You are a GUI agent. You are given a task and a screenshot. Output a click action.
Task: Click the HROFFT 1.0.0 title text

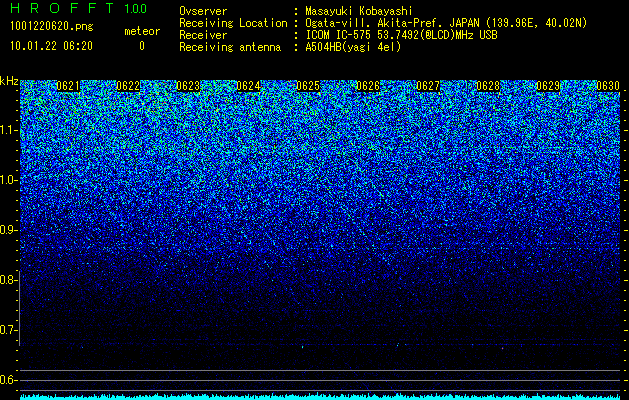click(79, 8)
